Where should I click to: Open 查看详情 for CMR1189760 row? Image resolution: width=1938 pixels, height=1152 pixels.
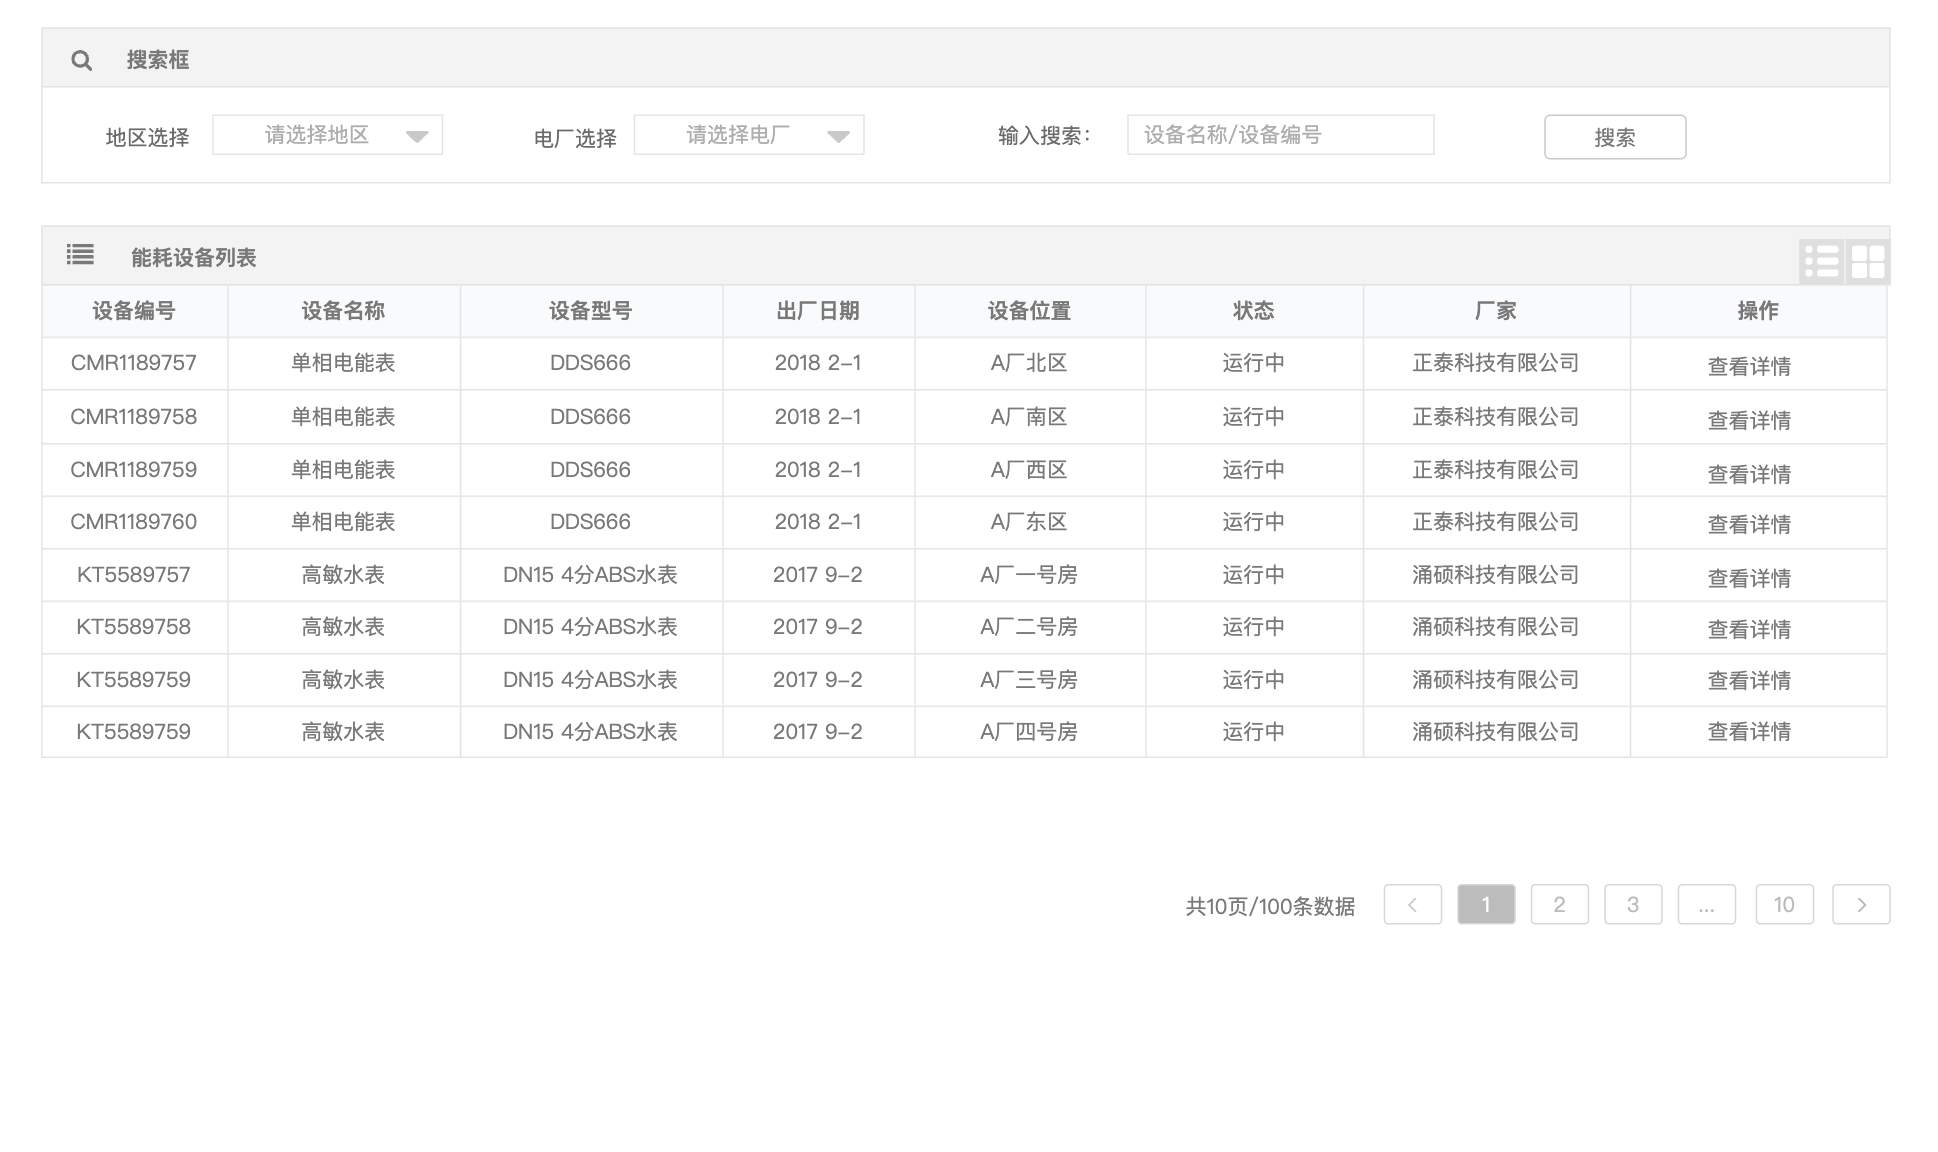1748,524
